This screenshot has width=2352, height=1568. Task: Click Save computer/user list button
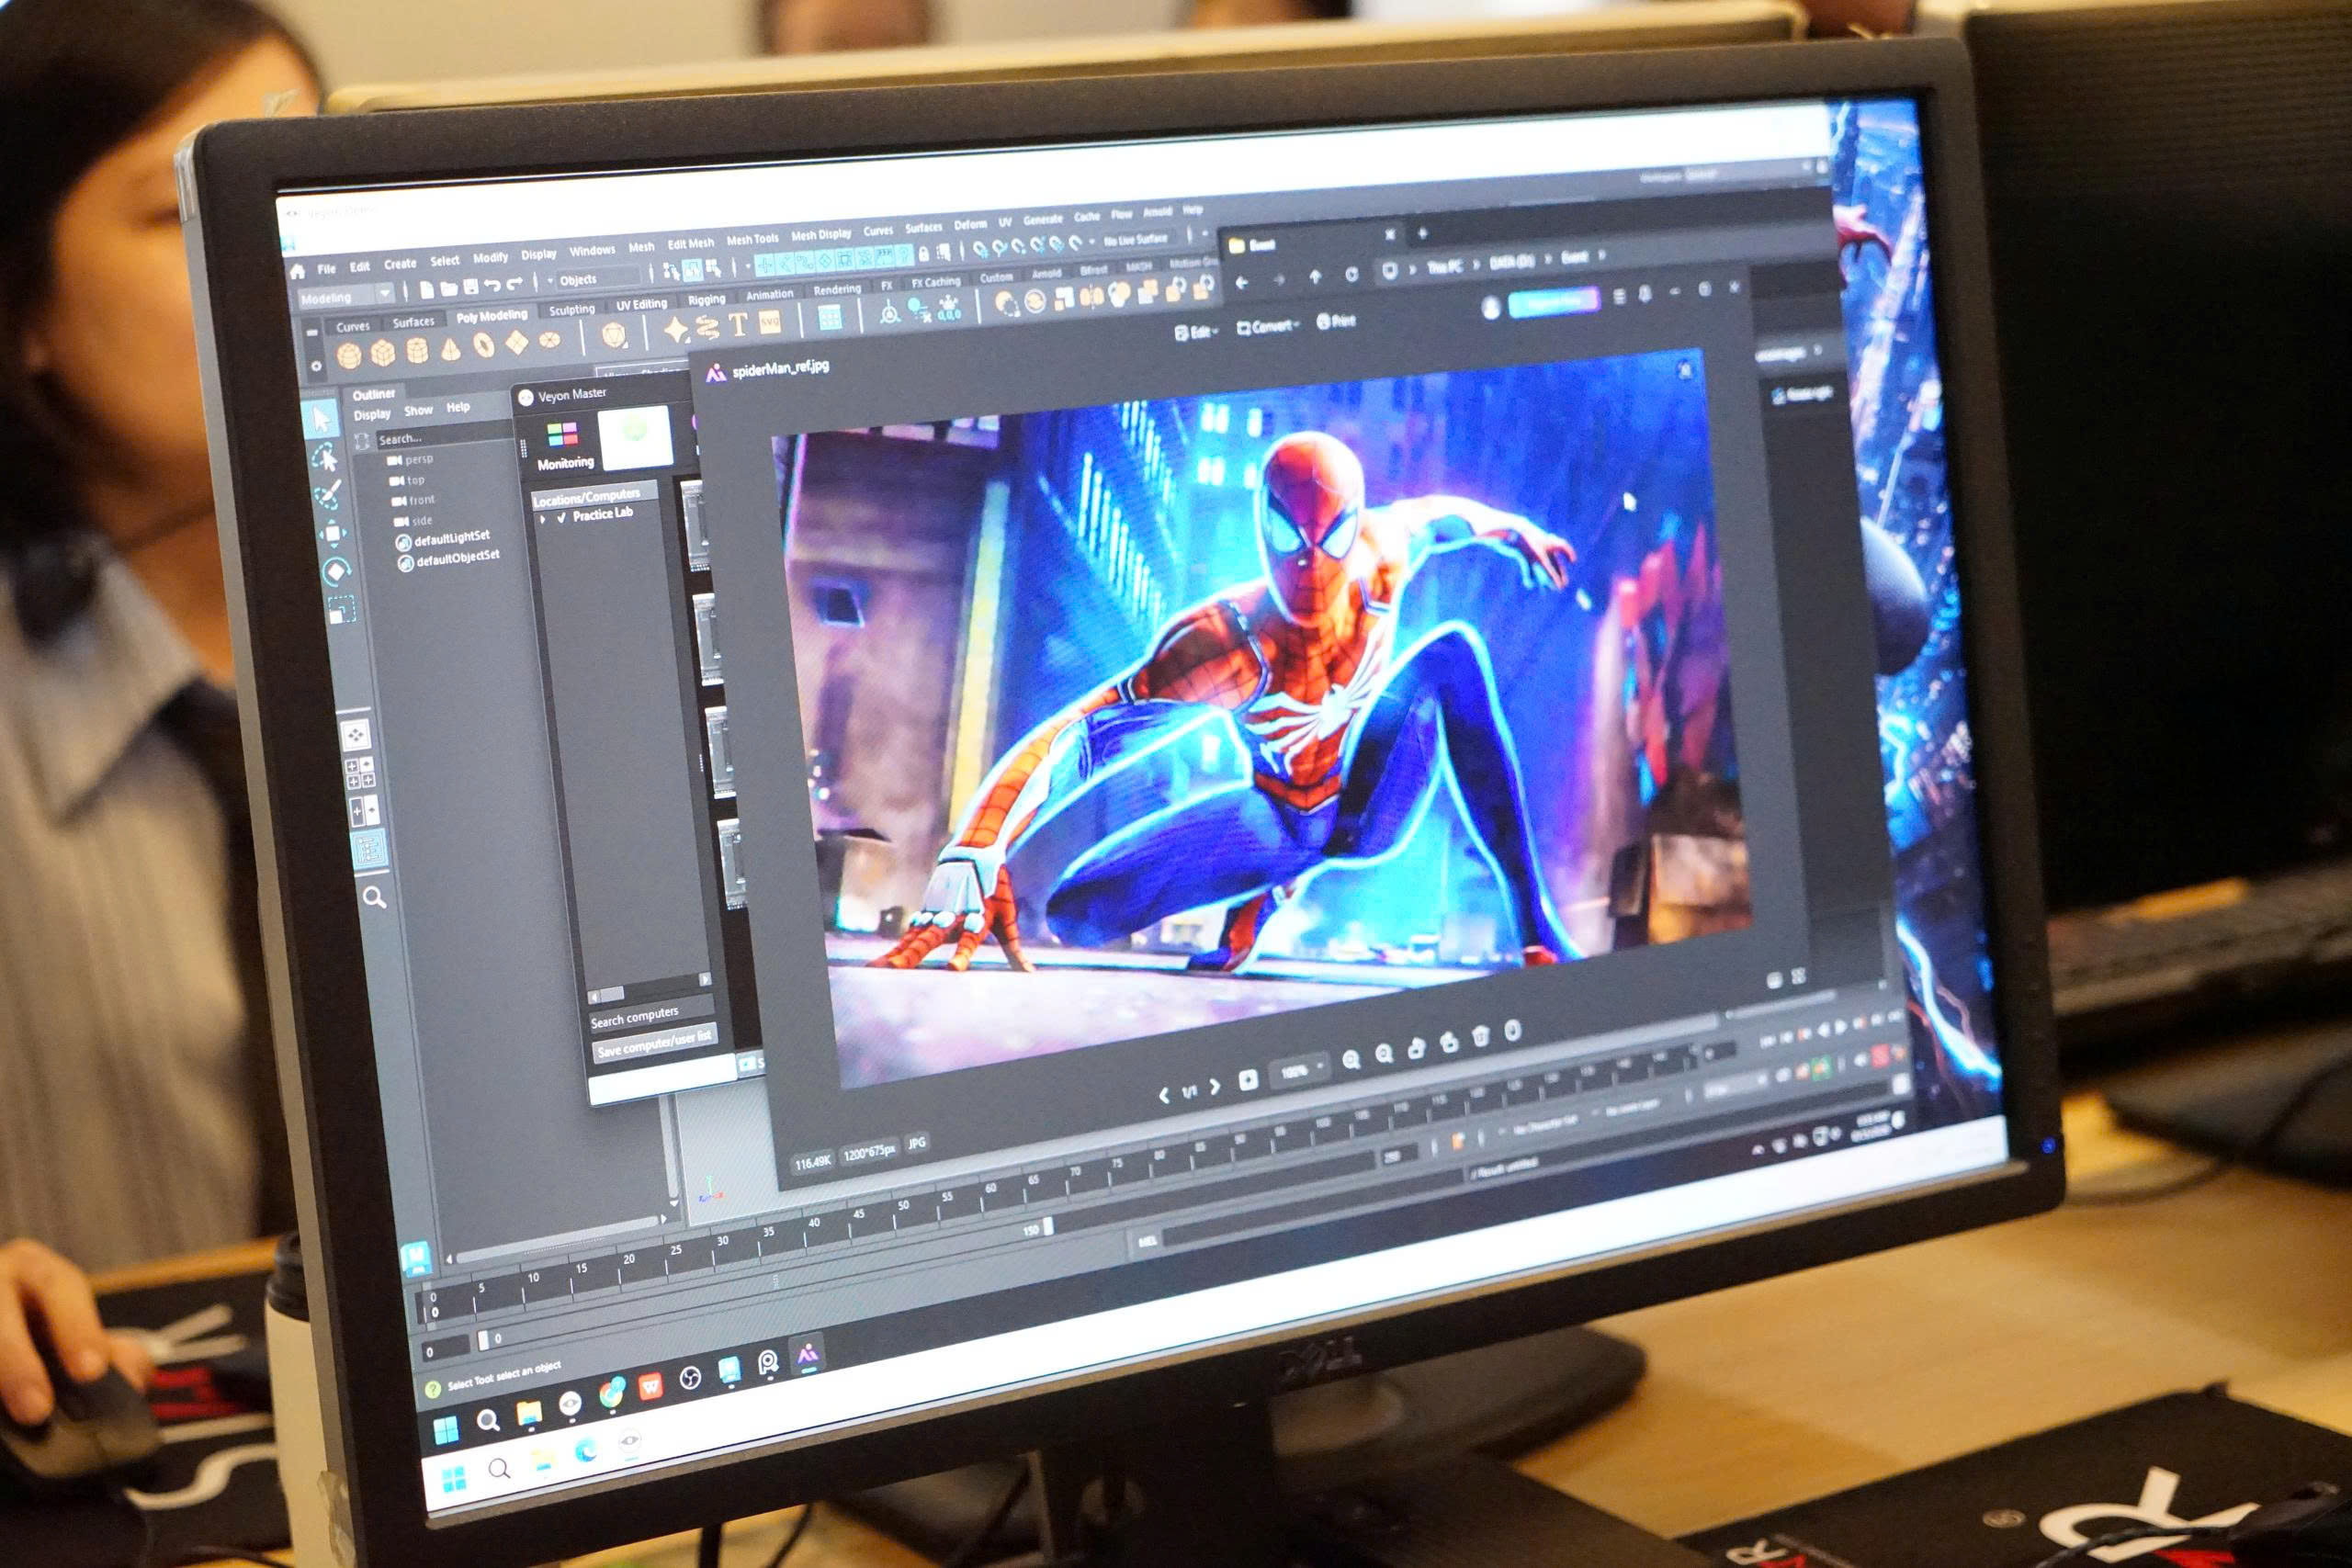[655, 1043]
